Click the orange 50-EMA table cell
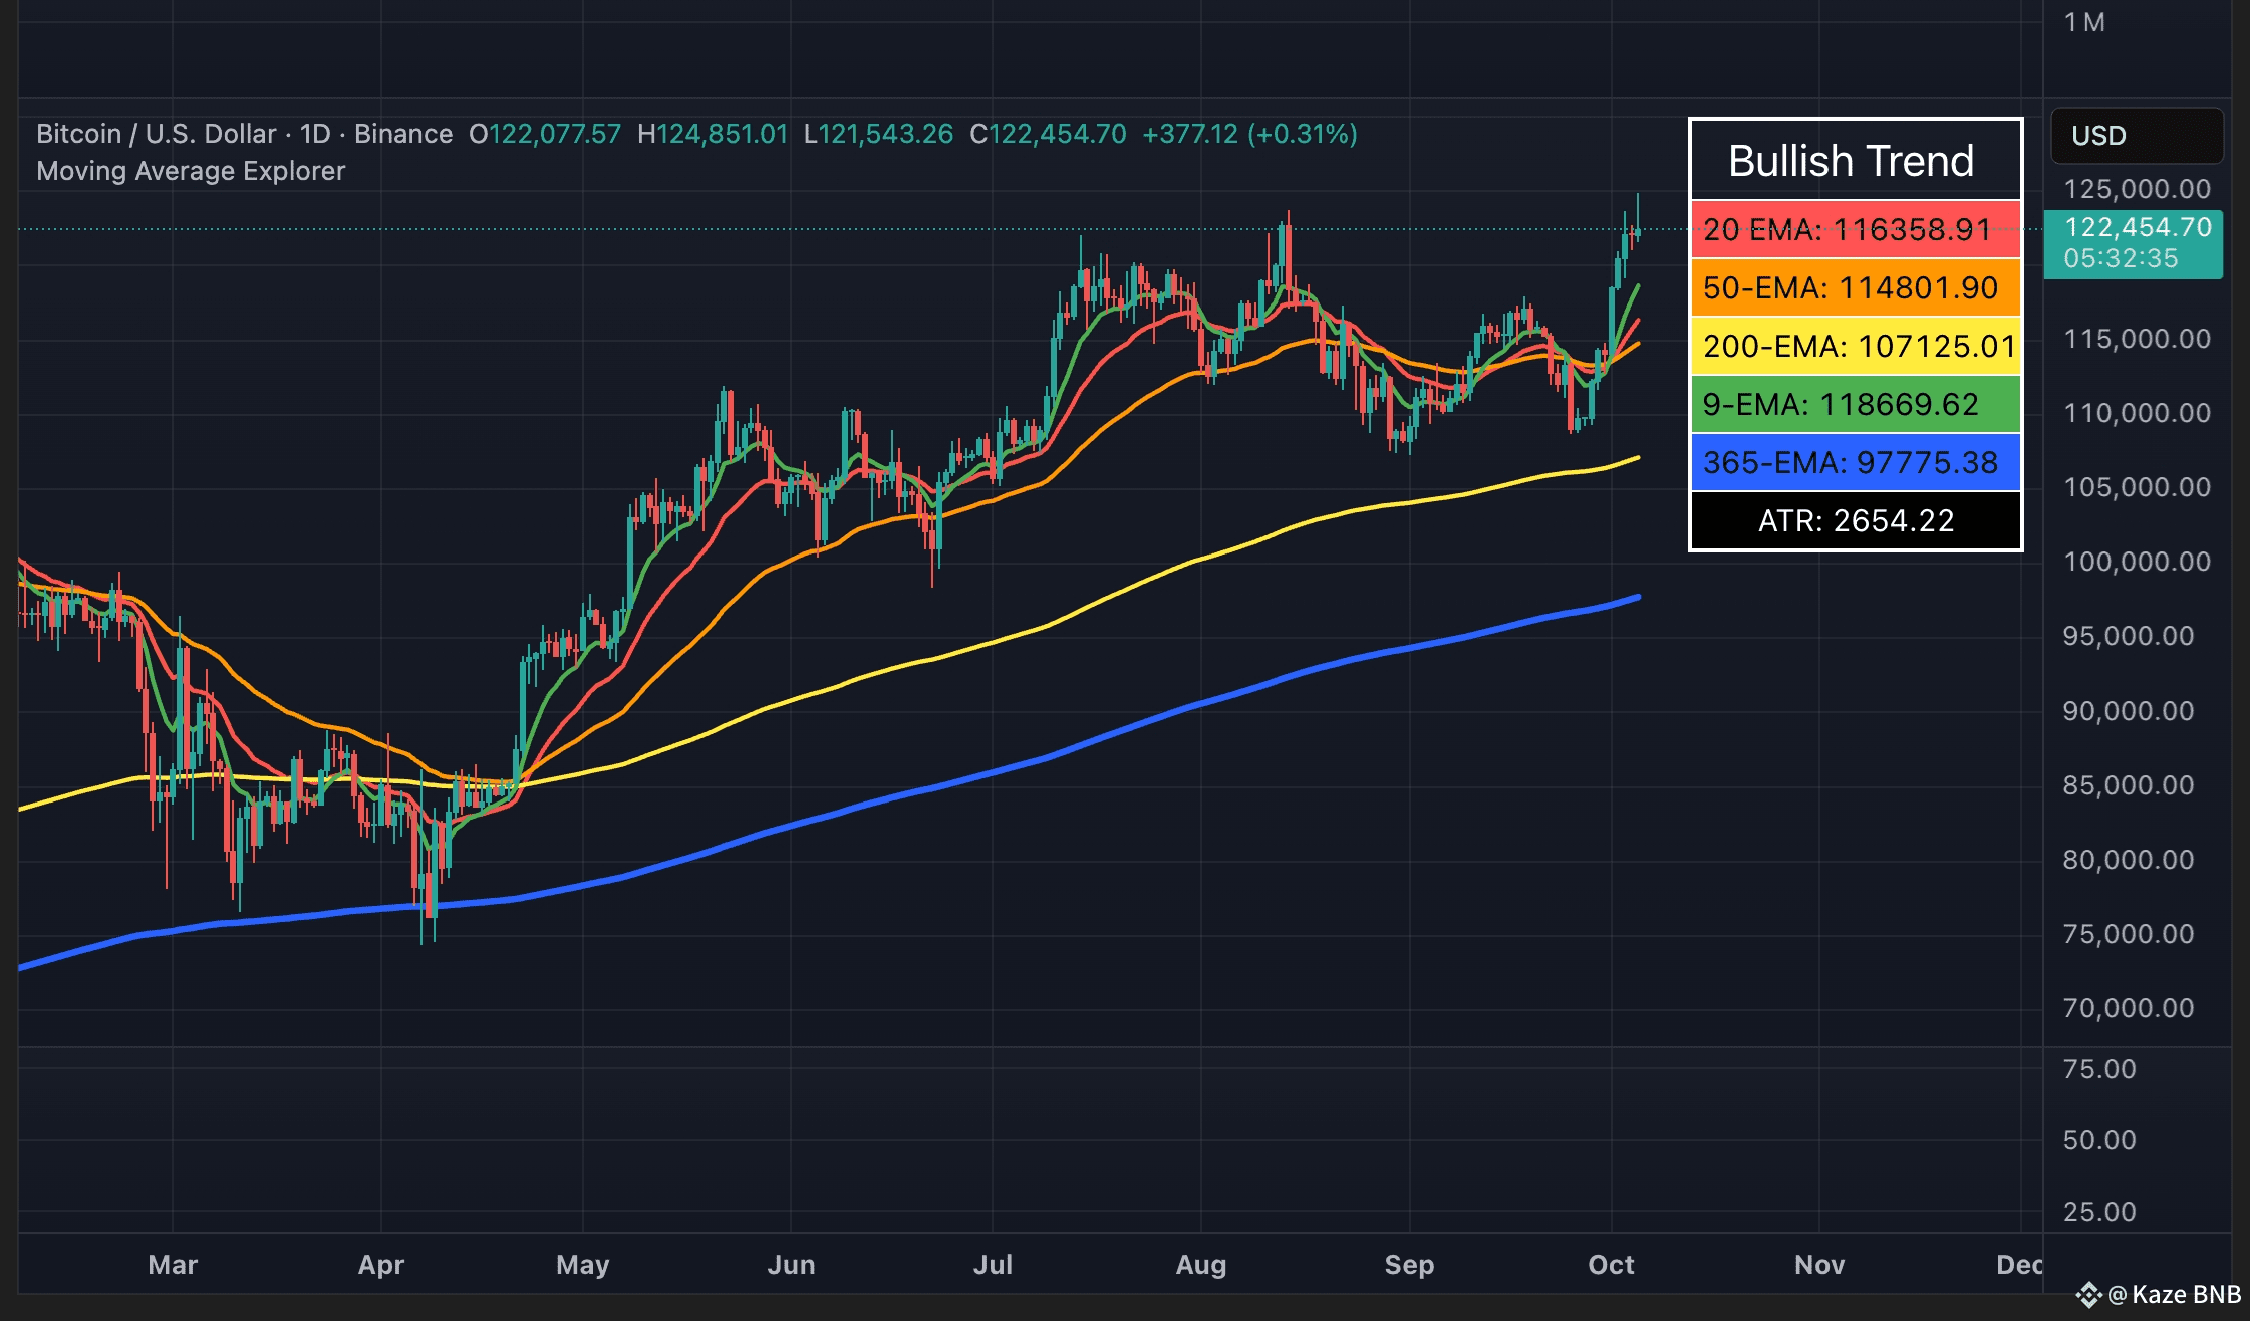 [1854, 288]
